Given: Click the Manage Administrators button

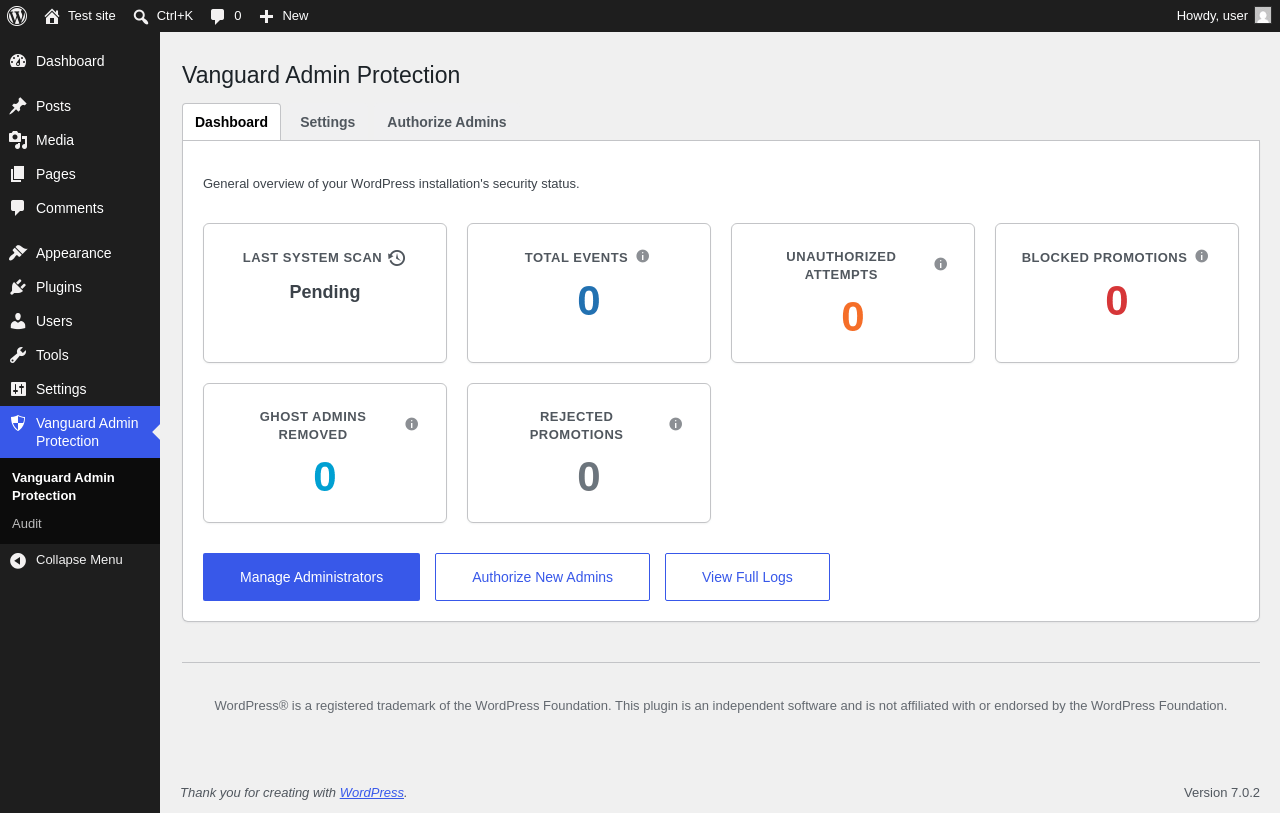Looking at the screenshot, I should (311, 577).
